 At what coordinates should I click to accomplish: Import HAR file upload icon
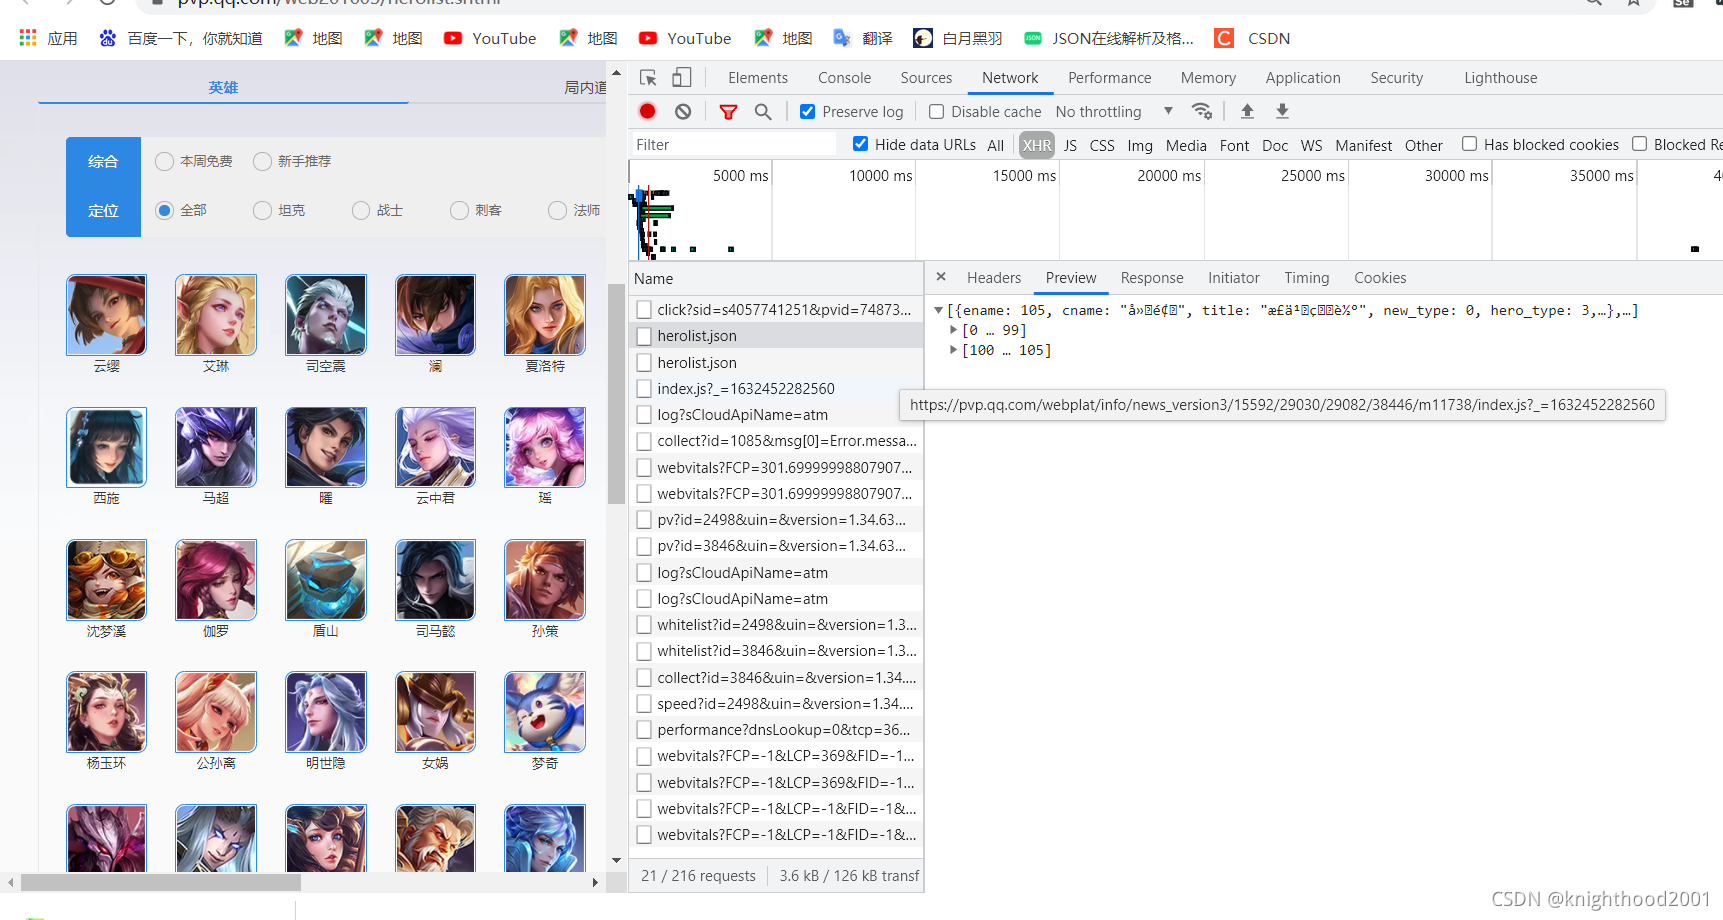pyautogui.click(x=1247, y=111)
